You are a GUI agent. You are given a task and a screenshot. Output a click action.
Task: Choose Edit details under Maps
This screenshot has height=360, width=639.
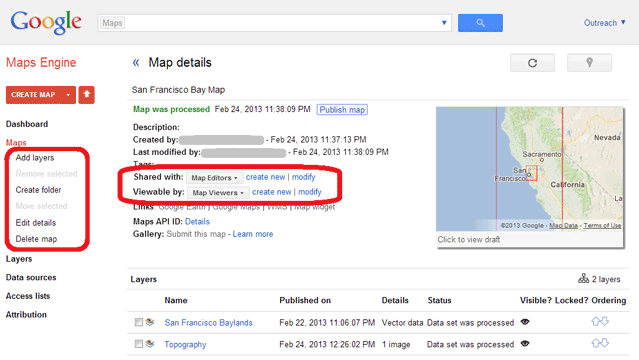tap(36, 223)
